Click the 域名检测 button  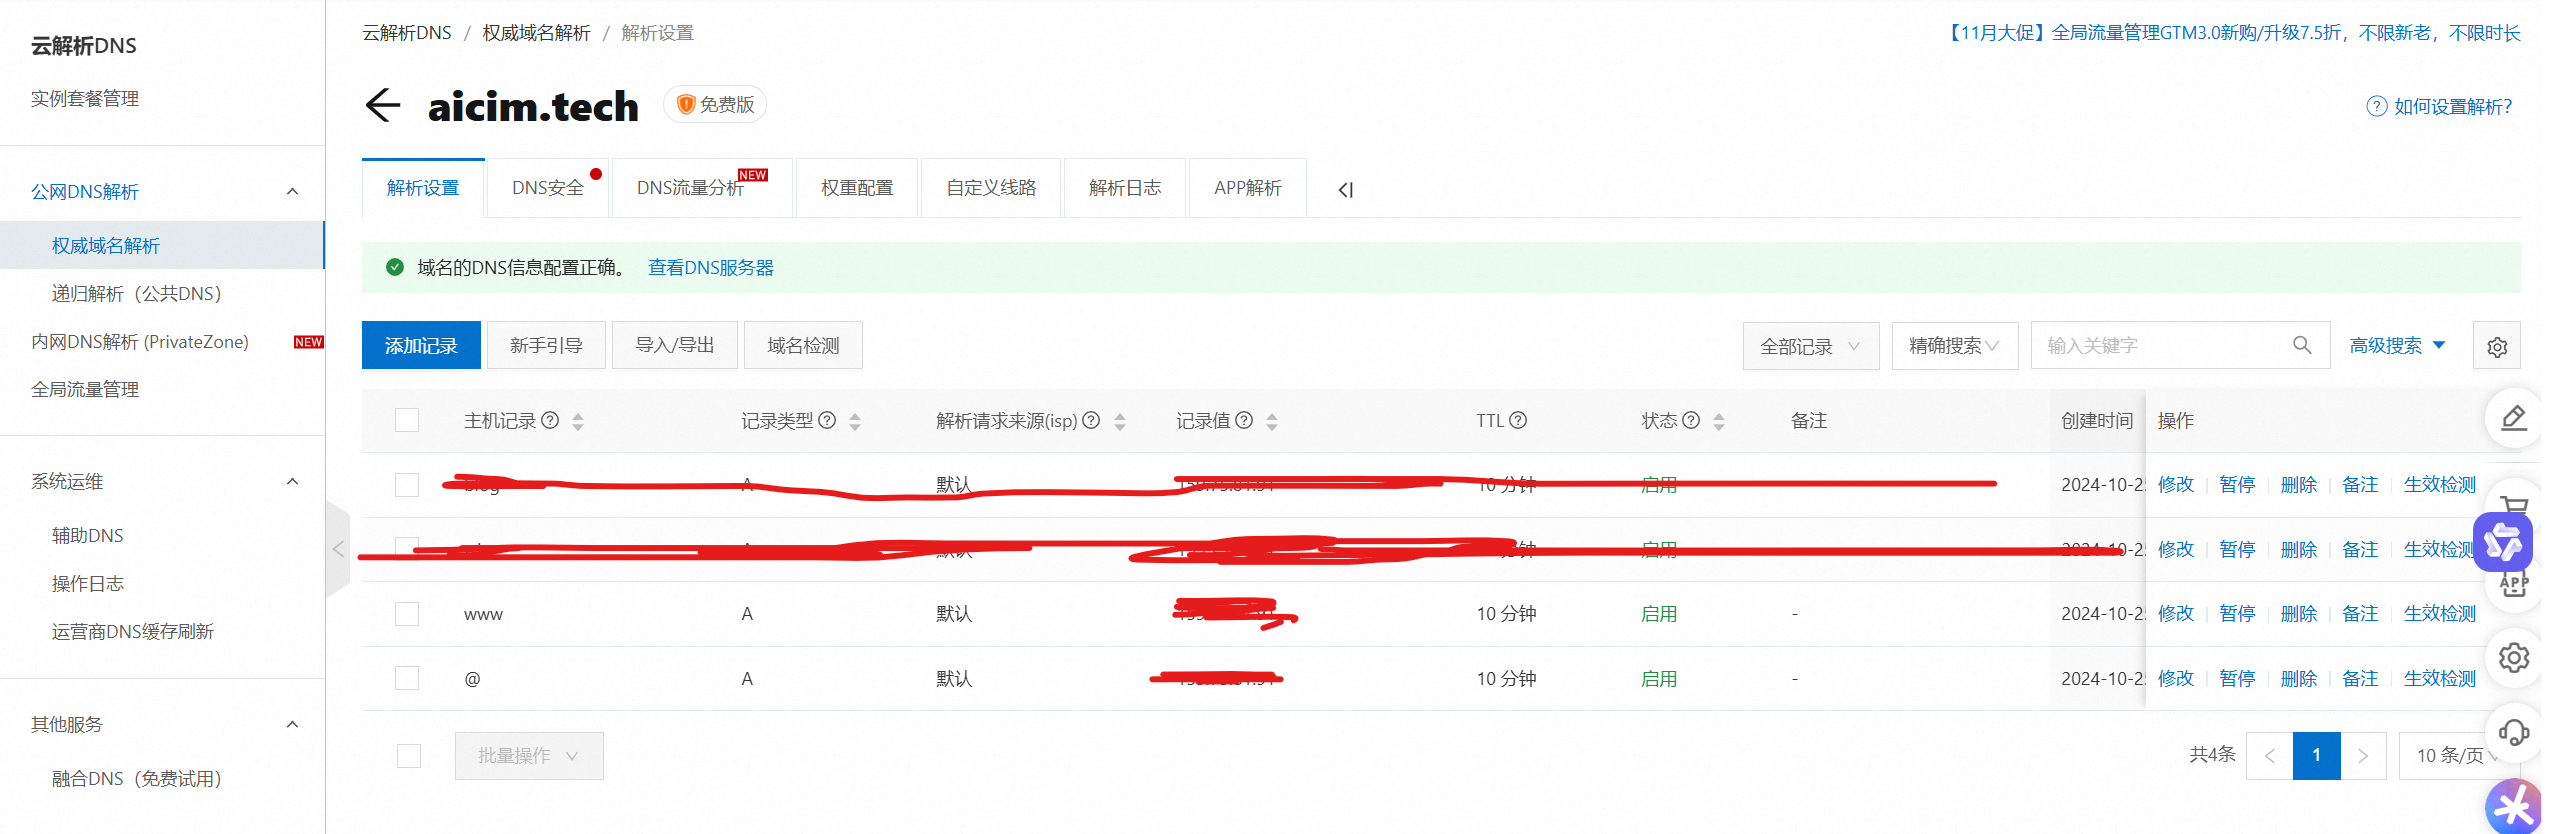click(x=803, y=345)
